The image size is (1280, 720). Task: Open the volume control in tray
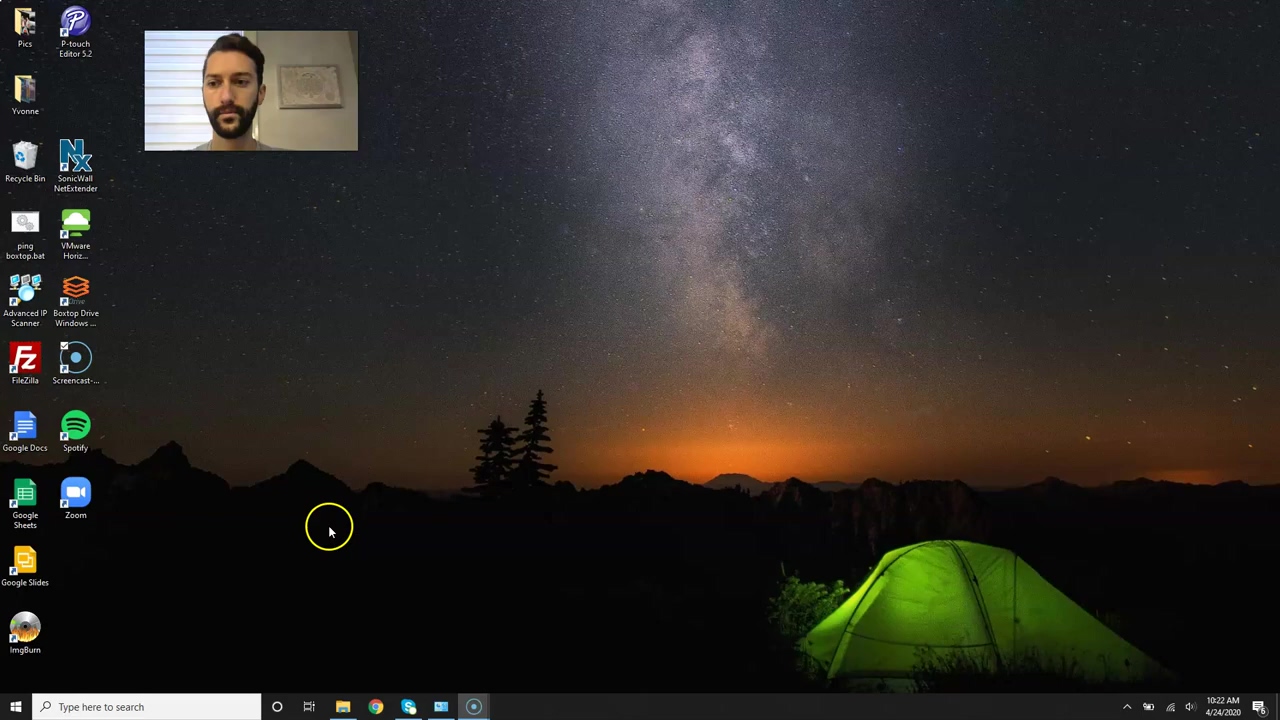[1190, 707]
